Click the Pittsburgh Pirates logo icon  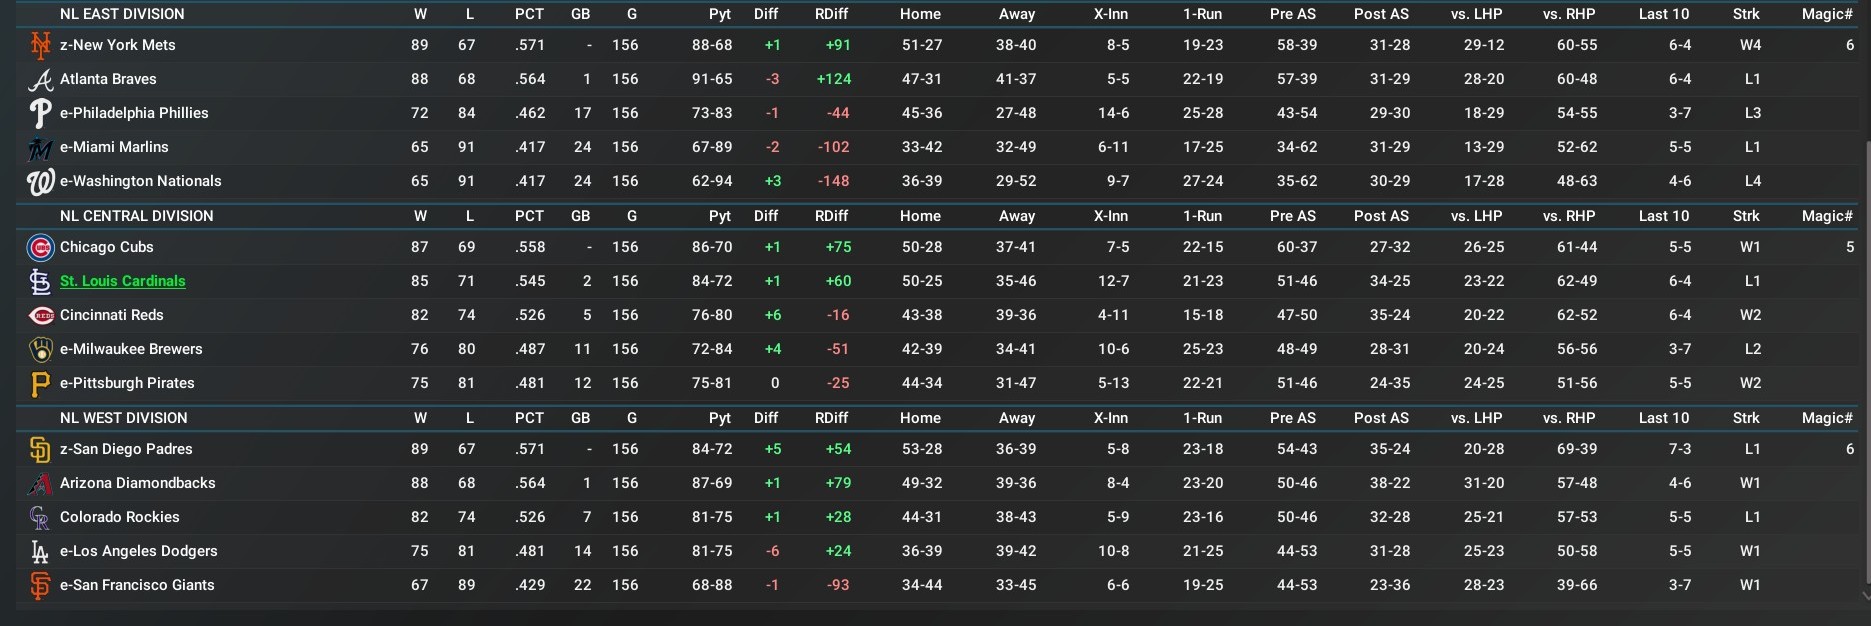(40, 383)
